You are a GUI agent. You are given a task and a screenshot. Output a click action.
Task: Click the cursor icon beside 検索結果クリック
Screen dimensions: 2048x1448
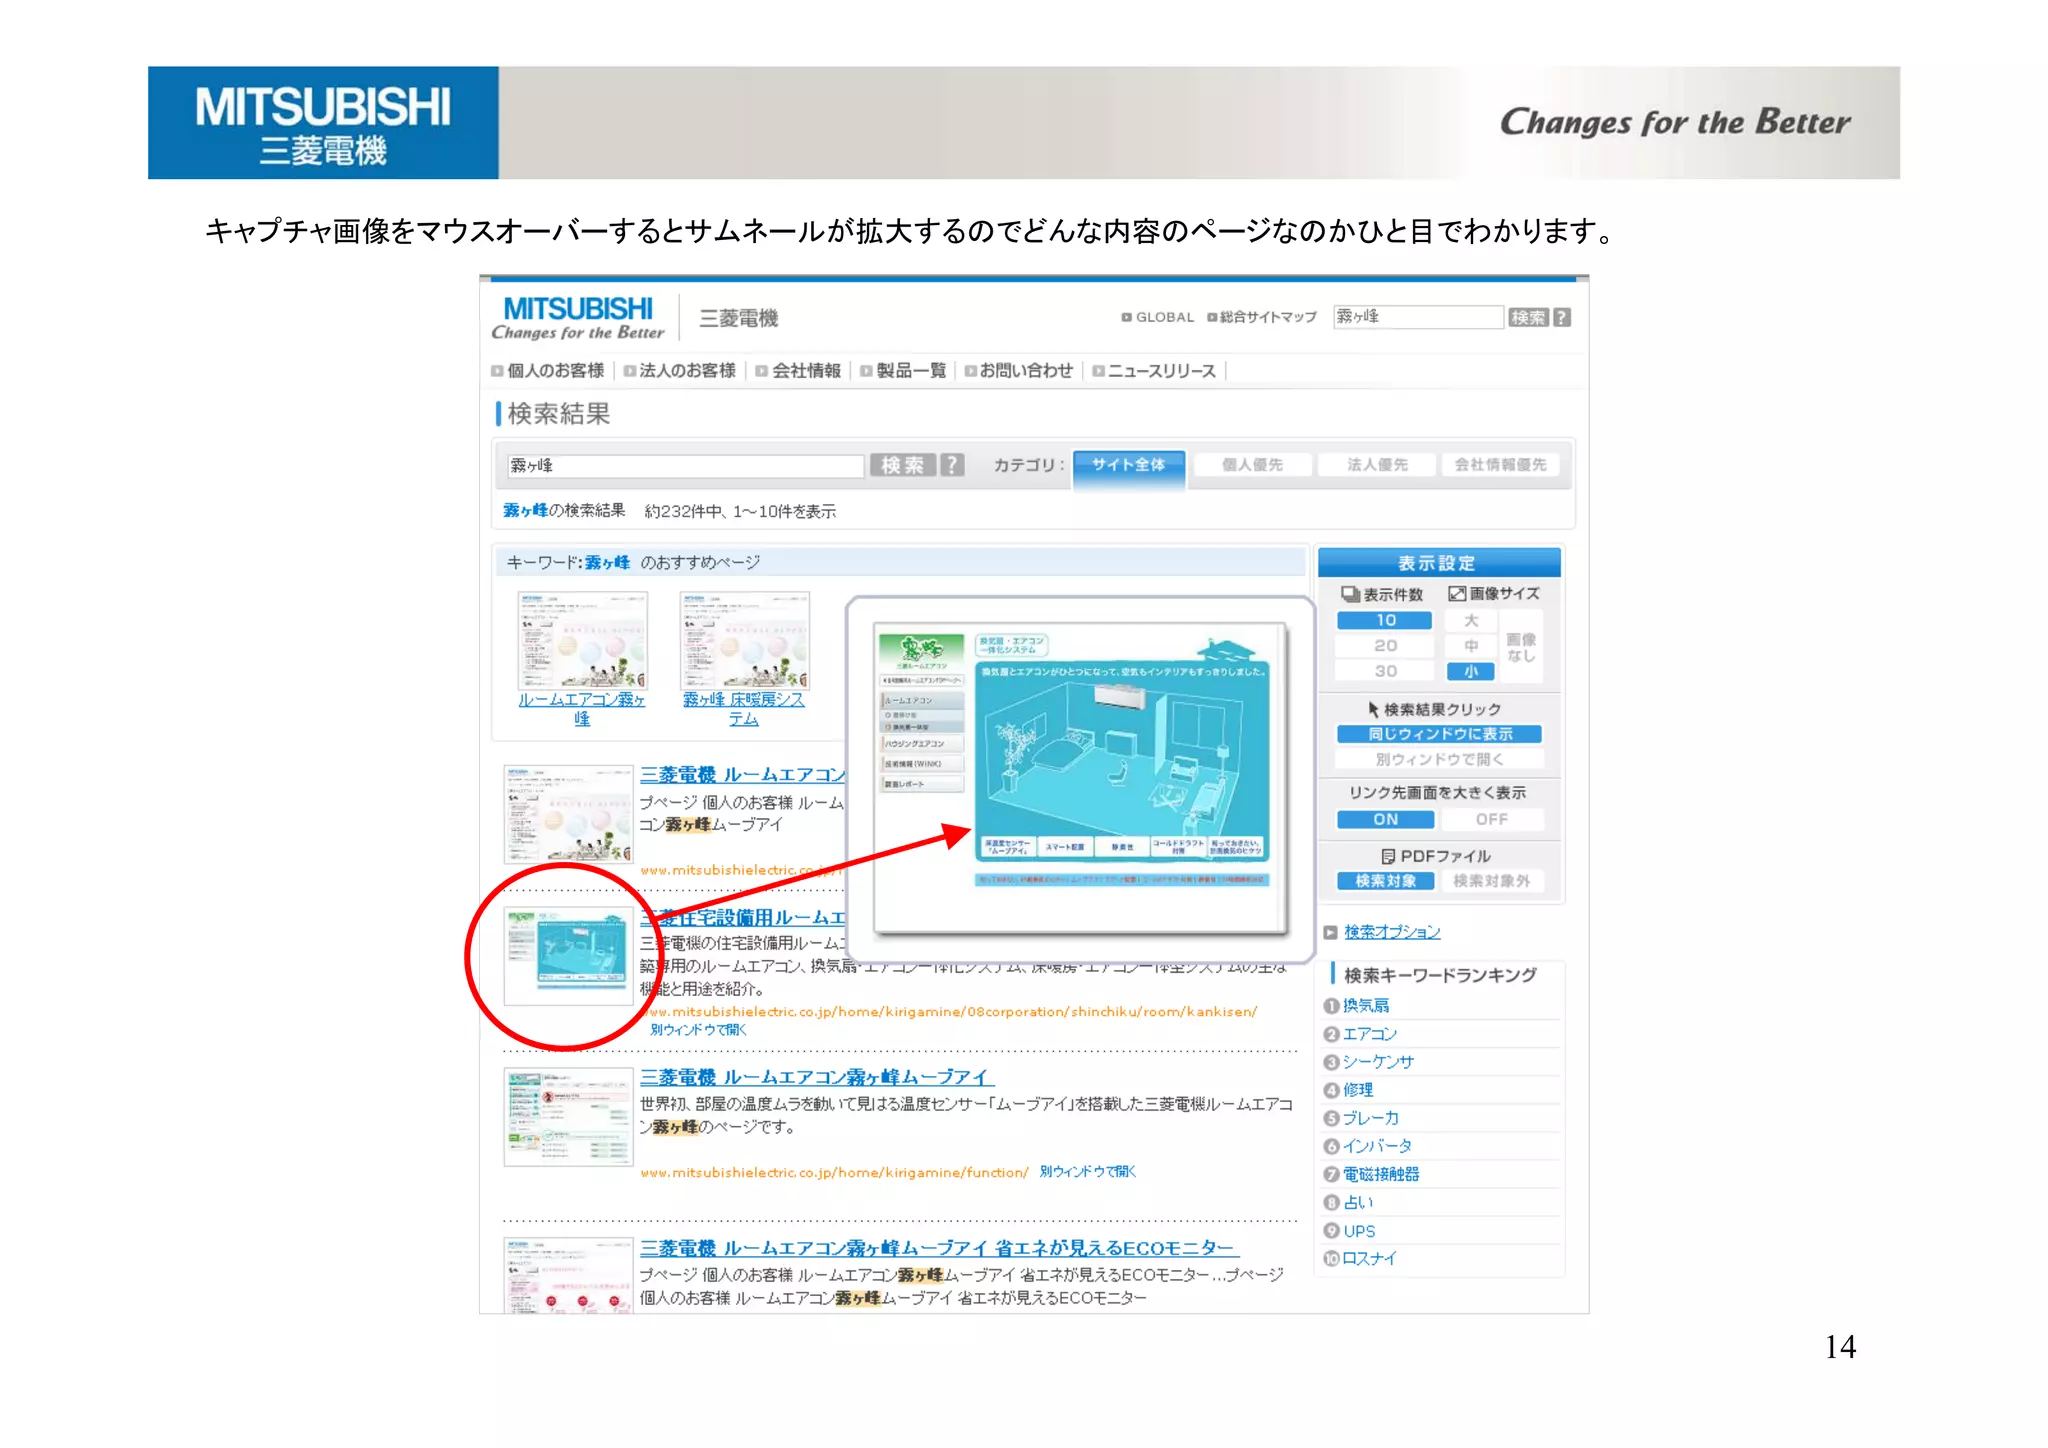coord(1374,709)
